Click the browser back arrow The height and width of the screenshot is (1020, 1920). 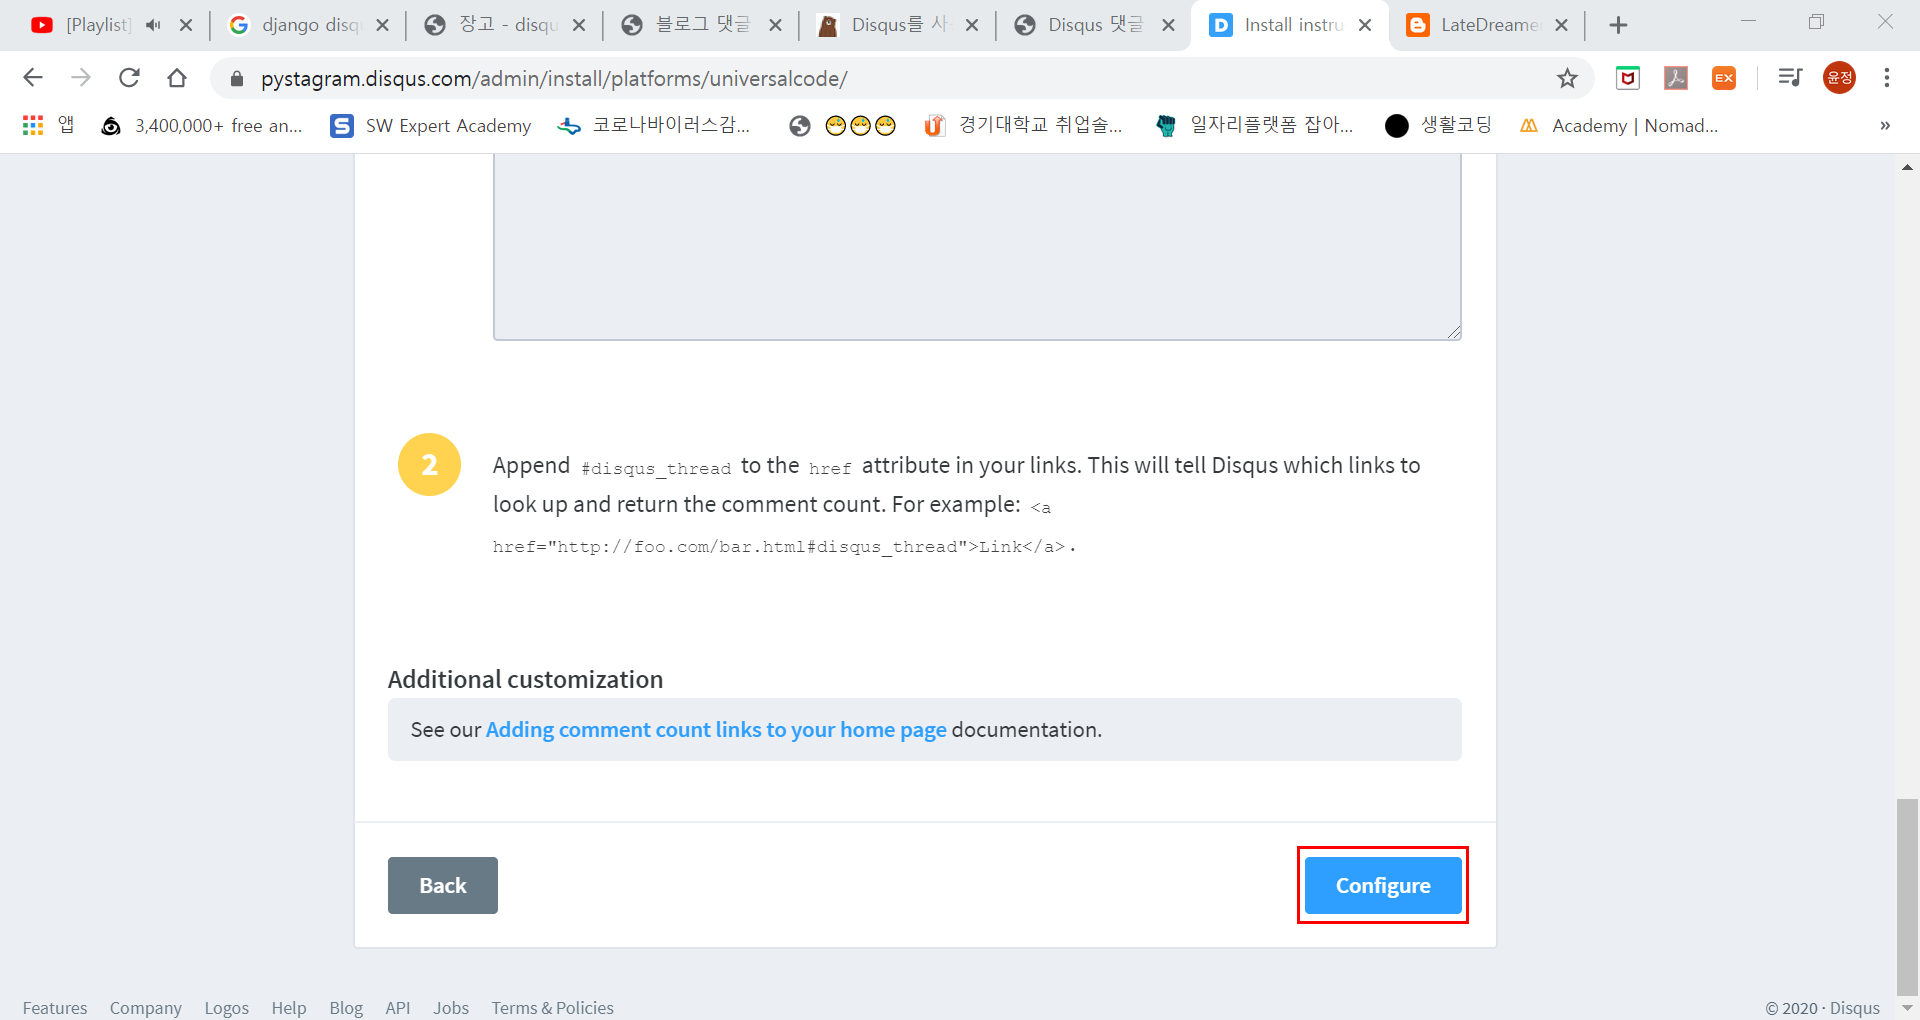pos(33,78)
